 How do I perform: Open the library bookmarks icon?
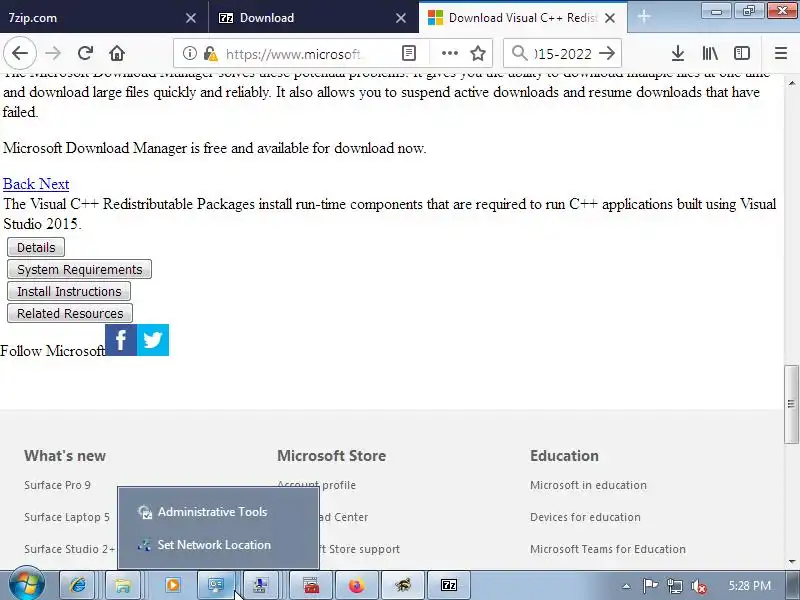[710, 53]
